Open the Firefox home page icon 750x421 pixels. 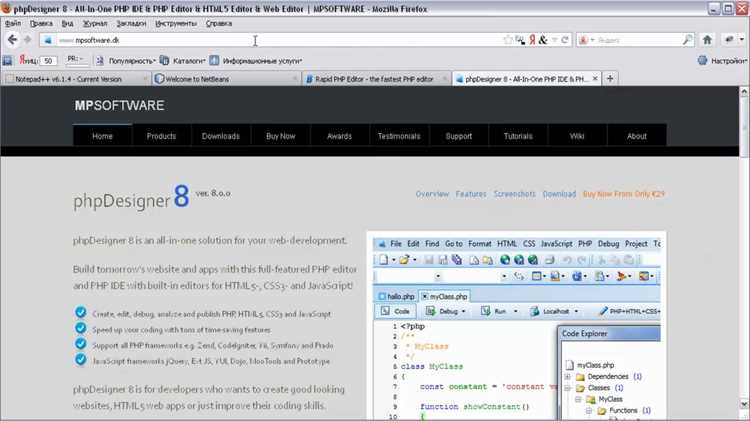point(707,40)
